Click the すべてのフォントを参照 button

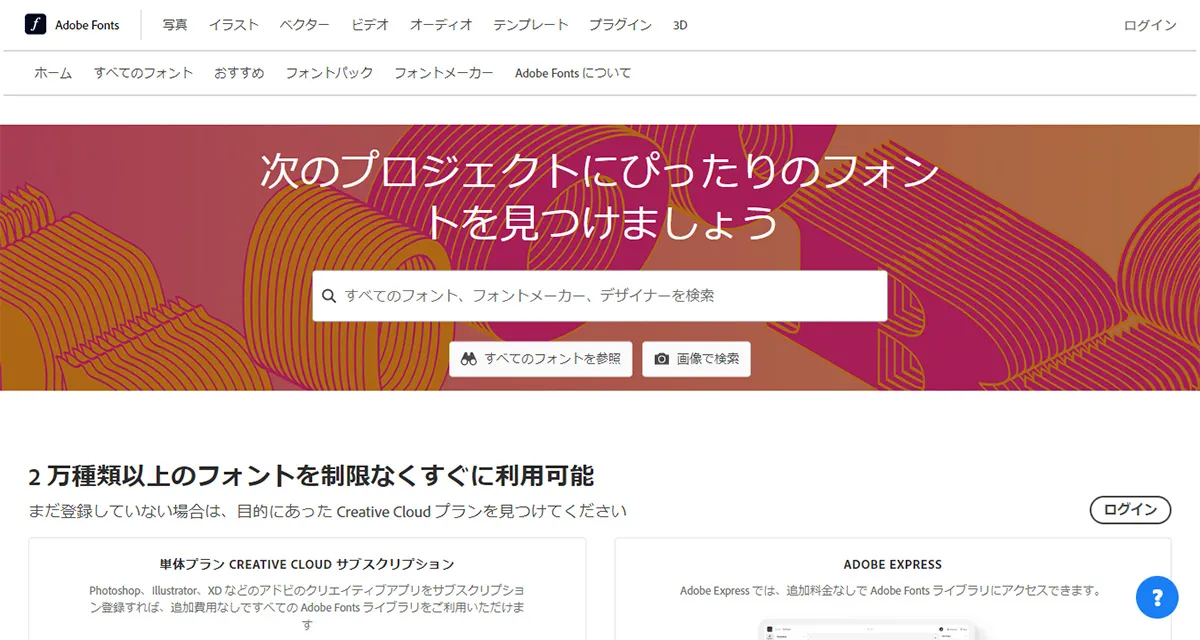[x=540, y=359]
